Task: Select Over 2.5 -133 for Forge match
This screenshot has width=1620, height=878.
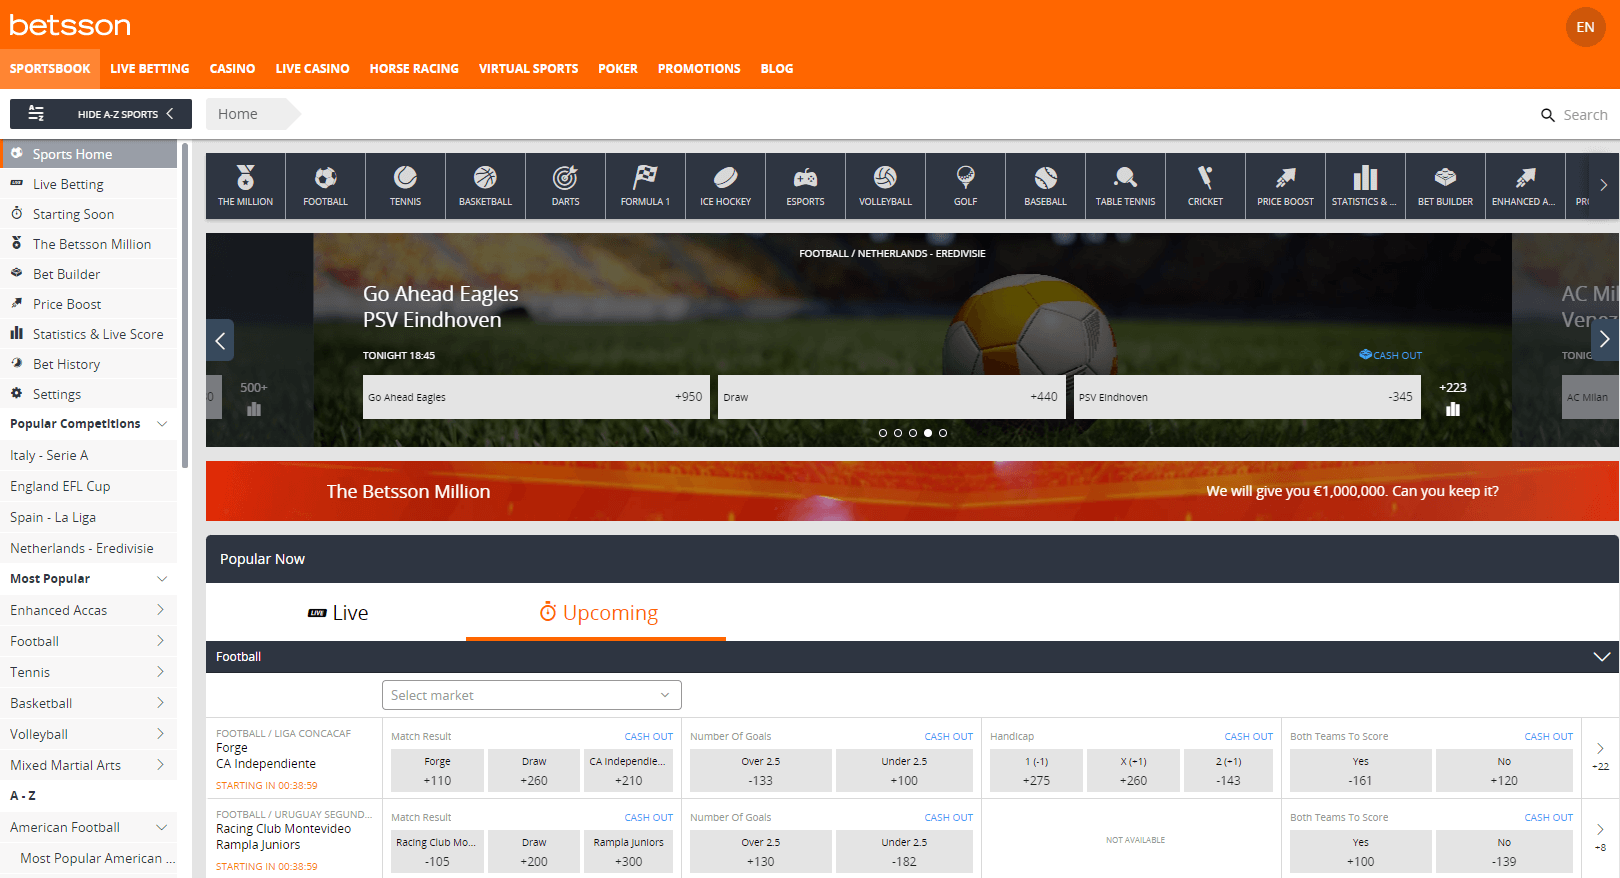Action: [x=761, y=771]
